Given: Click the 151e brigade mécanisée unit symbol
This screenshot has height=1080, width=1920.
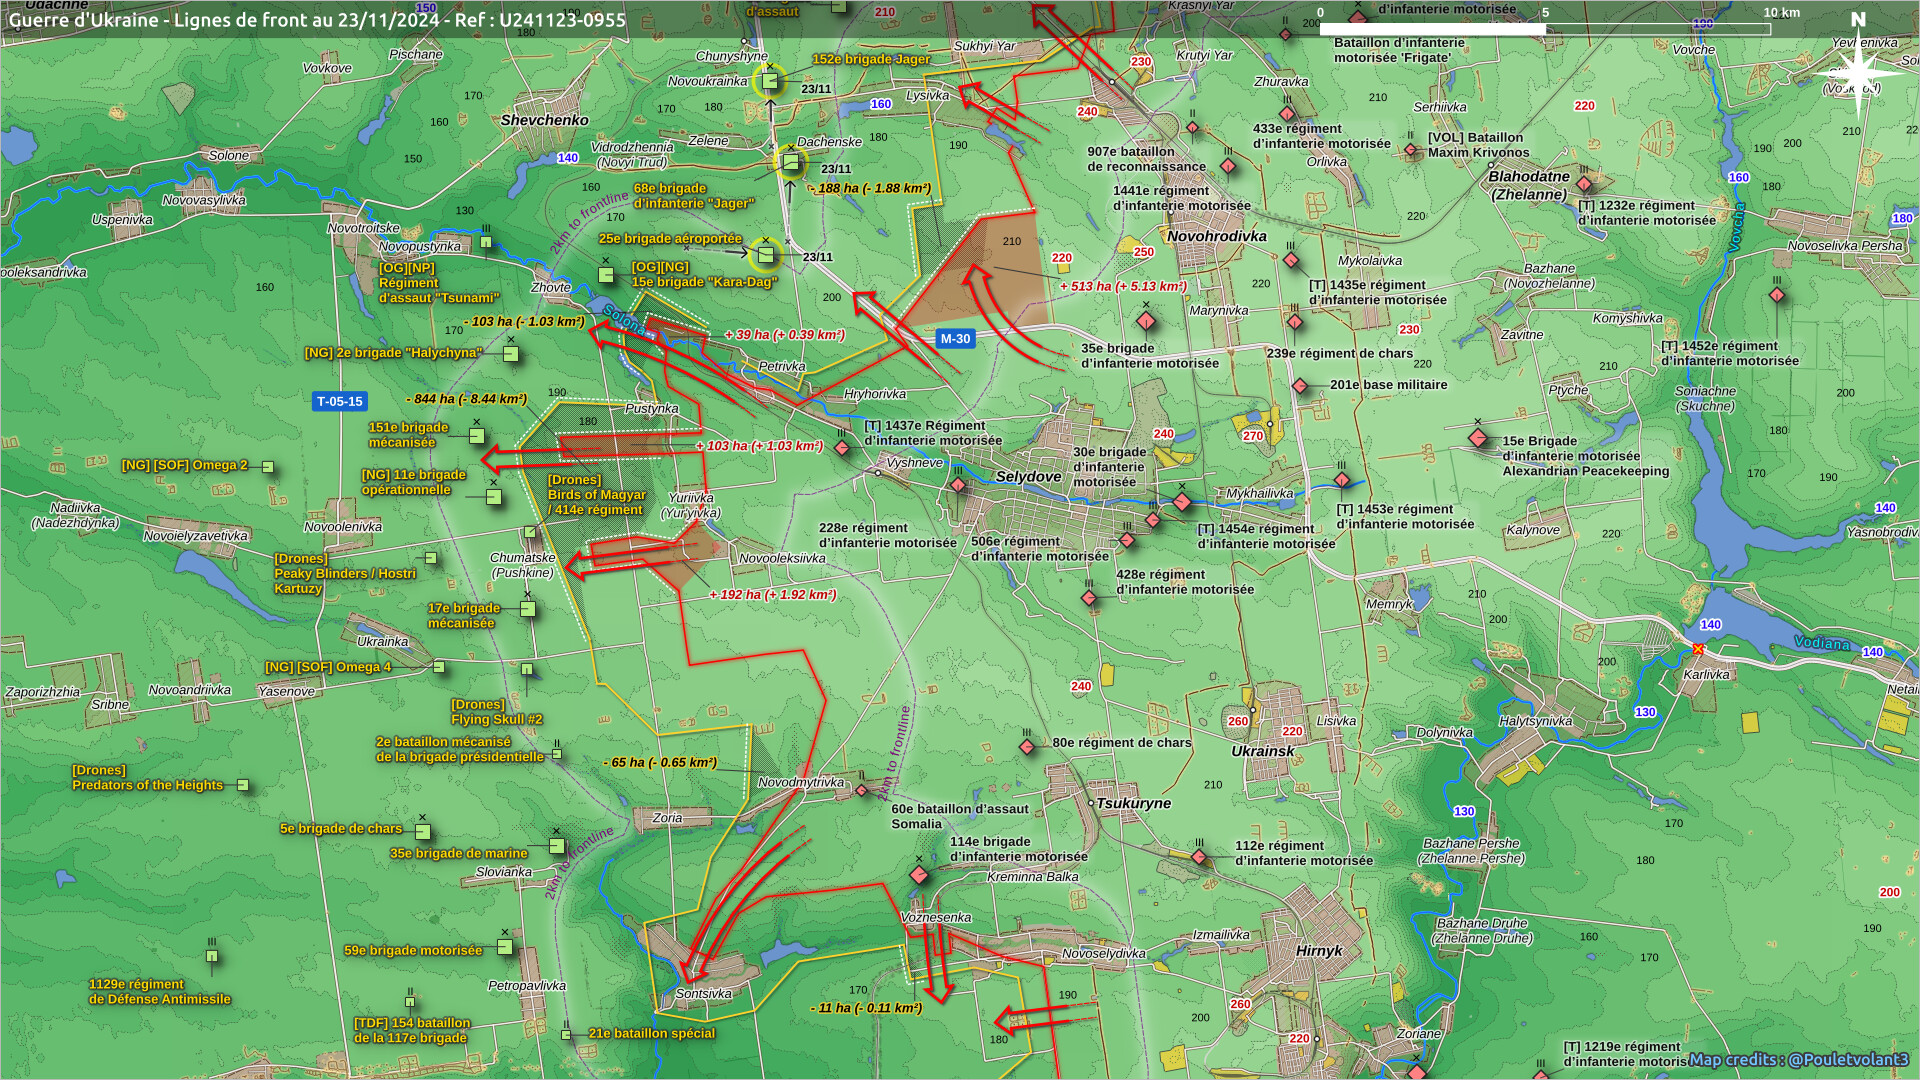Looking at the screenshot, I should [477, 436].
